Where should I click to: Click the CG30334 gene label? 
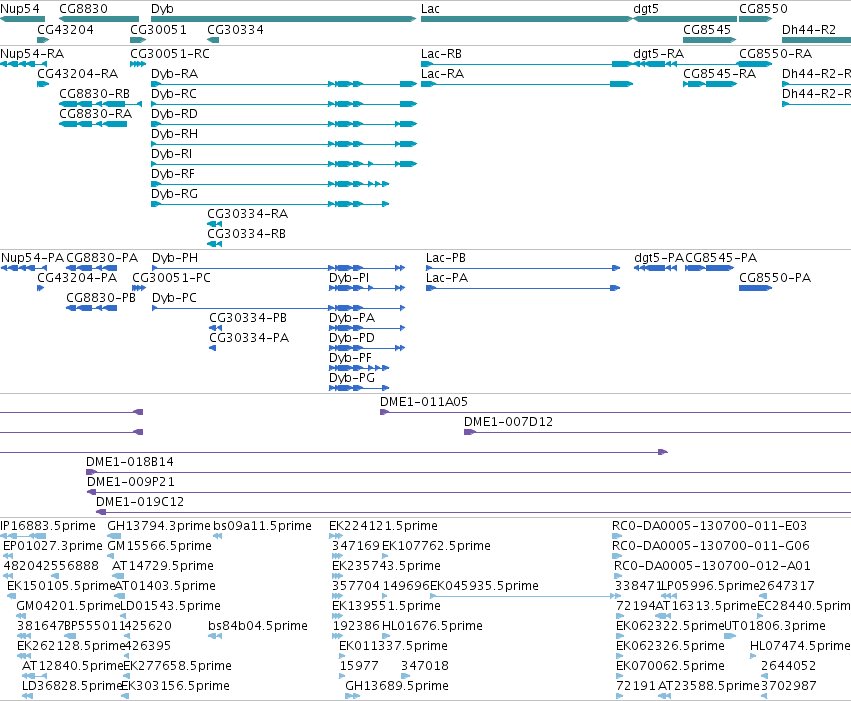click(236, 29)
